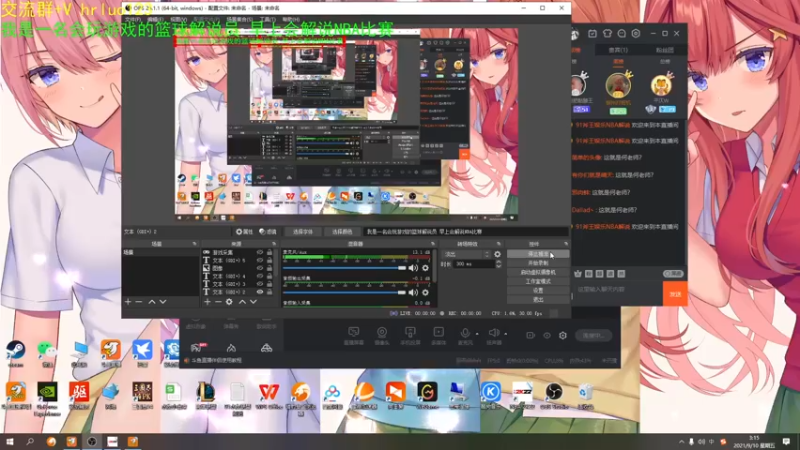The width and height of the screenshot is (800, 450).
Task: Click orange 发送 send button in chat
Action: (x=675, y=294)
